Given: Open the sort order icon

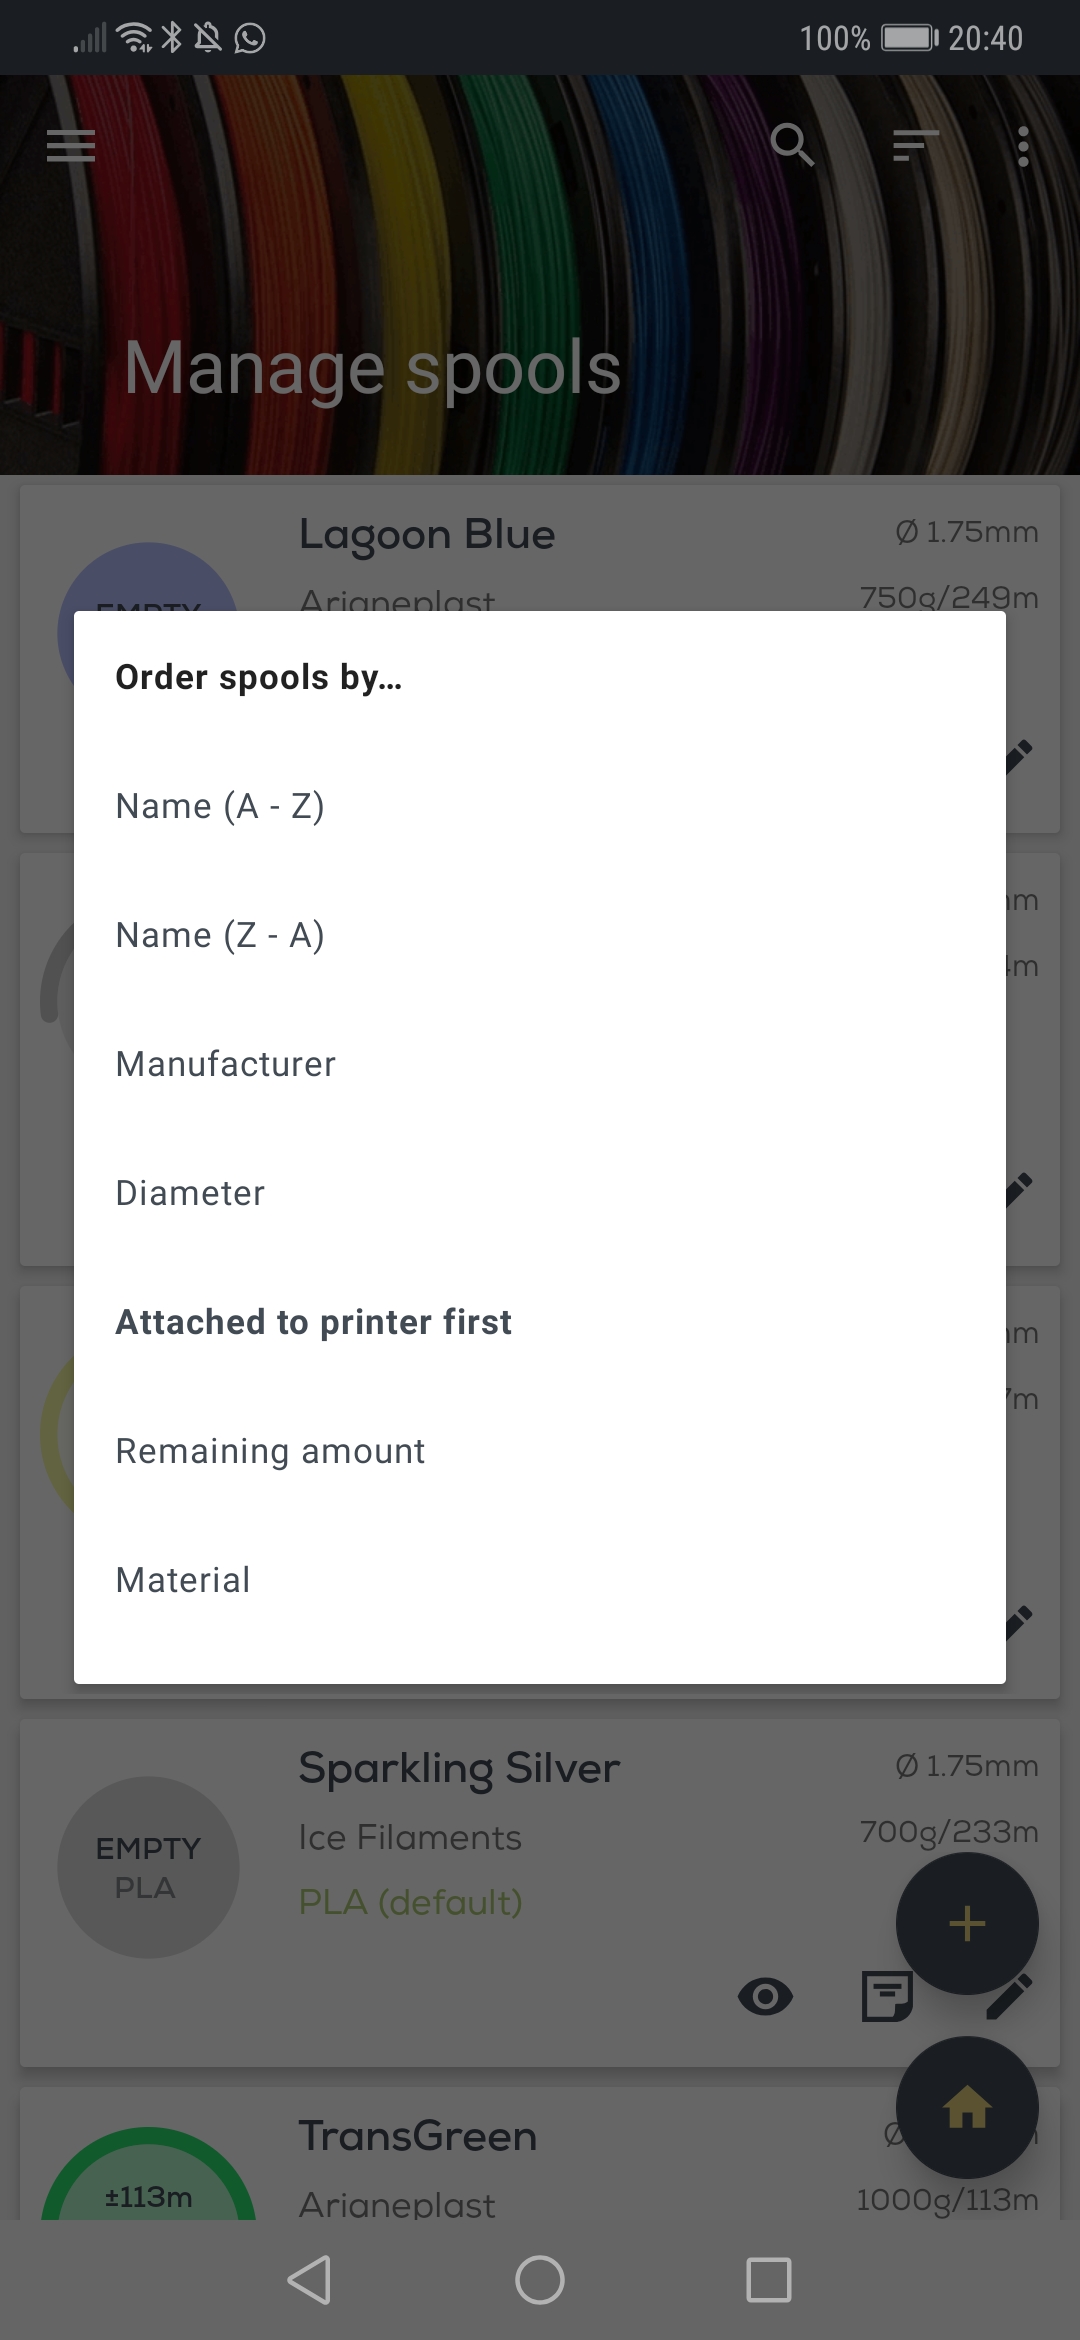Looking at the screenshot, I should point(915,146).
